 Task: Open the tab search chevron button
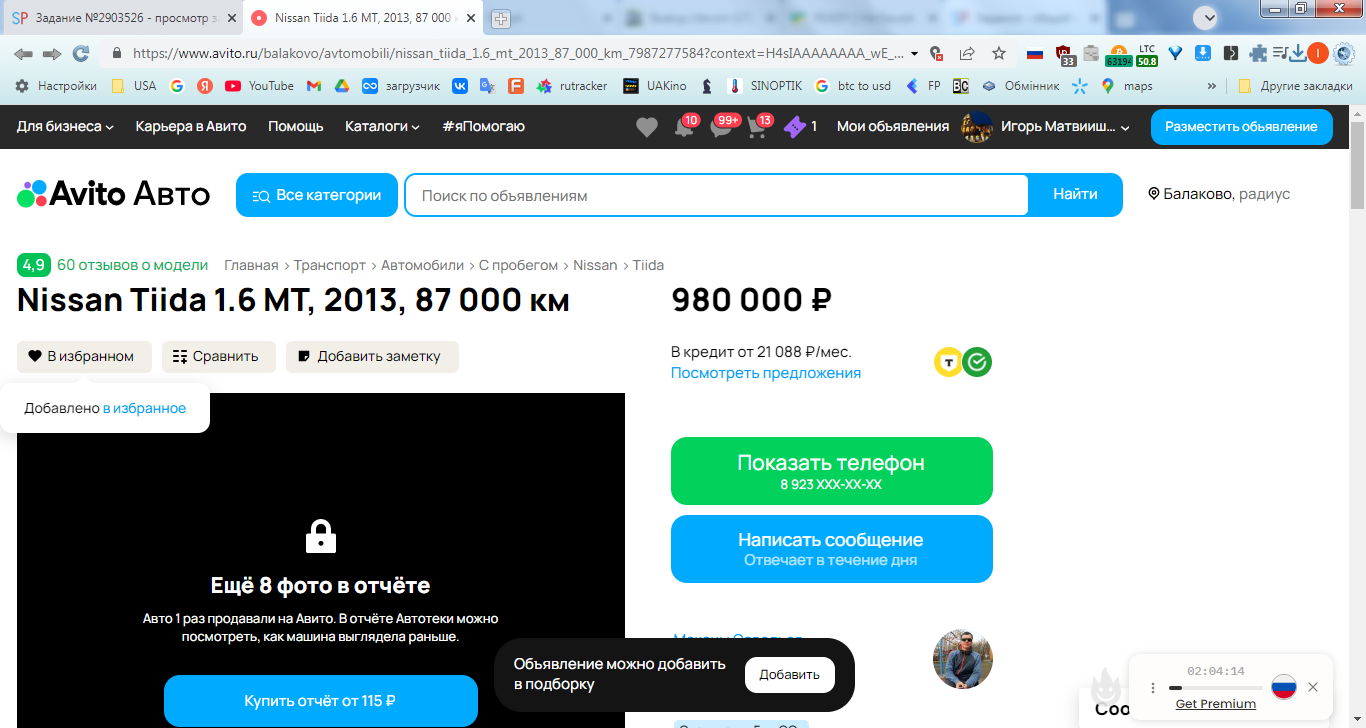tap(1208, 17)
